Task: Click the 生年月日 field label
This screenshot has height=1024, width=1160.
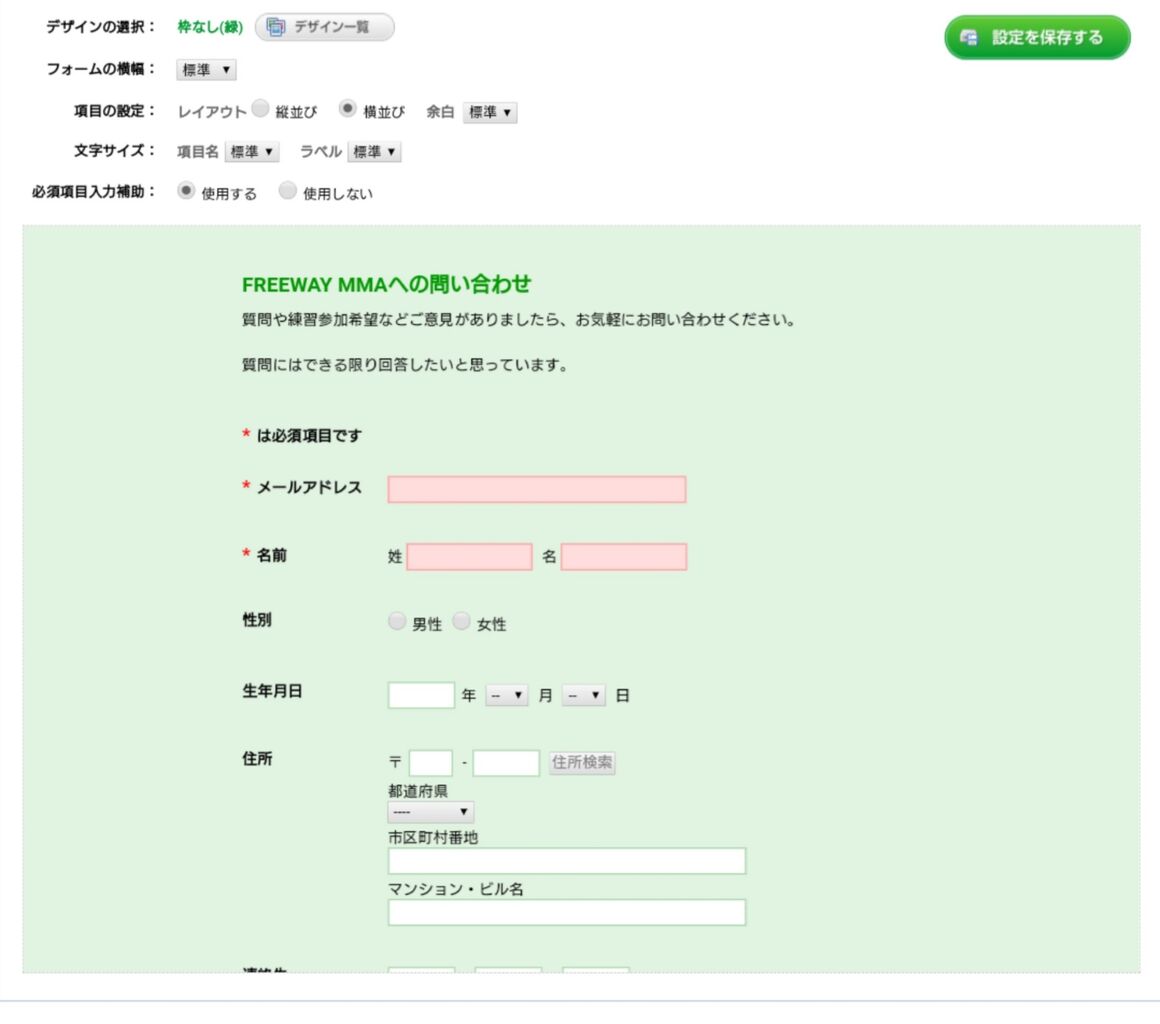Action: 272,691
